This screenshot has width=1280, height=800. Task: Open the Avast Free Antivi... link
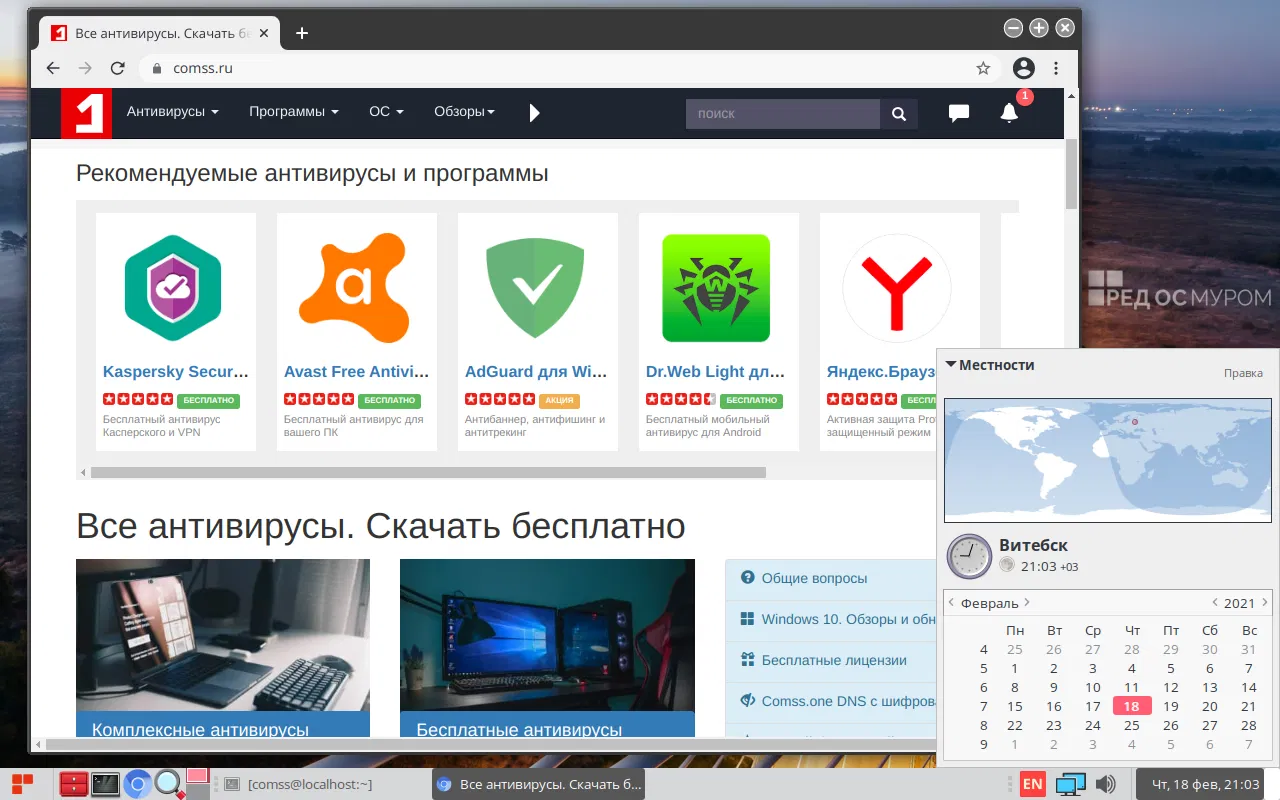click(356, 372)
